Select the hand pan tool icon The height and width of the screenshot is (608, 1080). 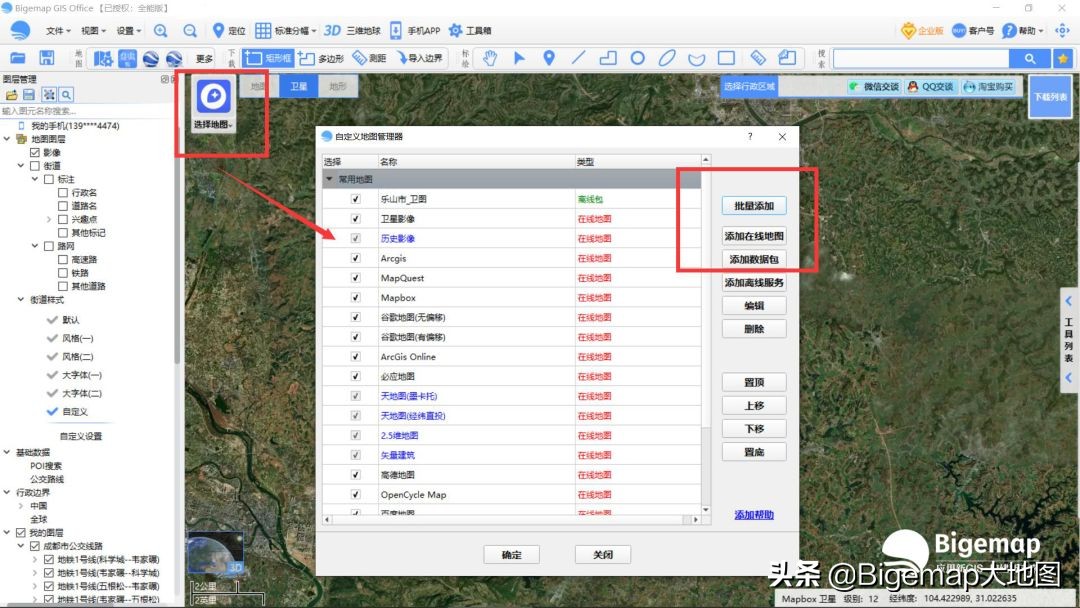[490, 58]
